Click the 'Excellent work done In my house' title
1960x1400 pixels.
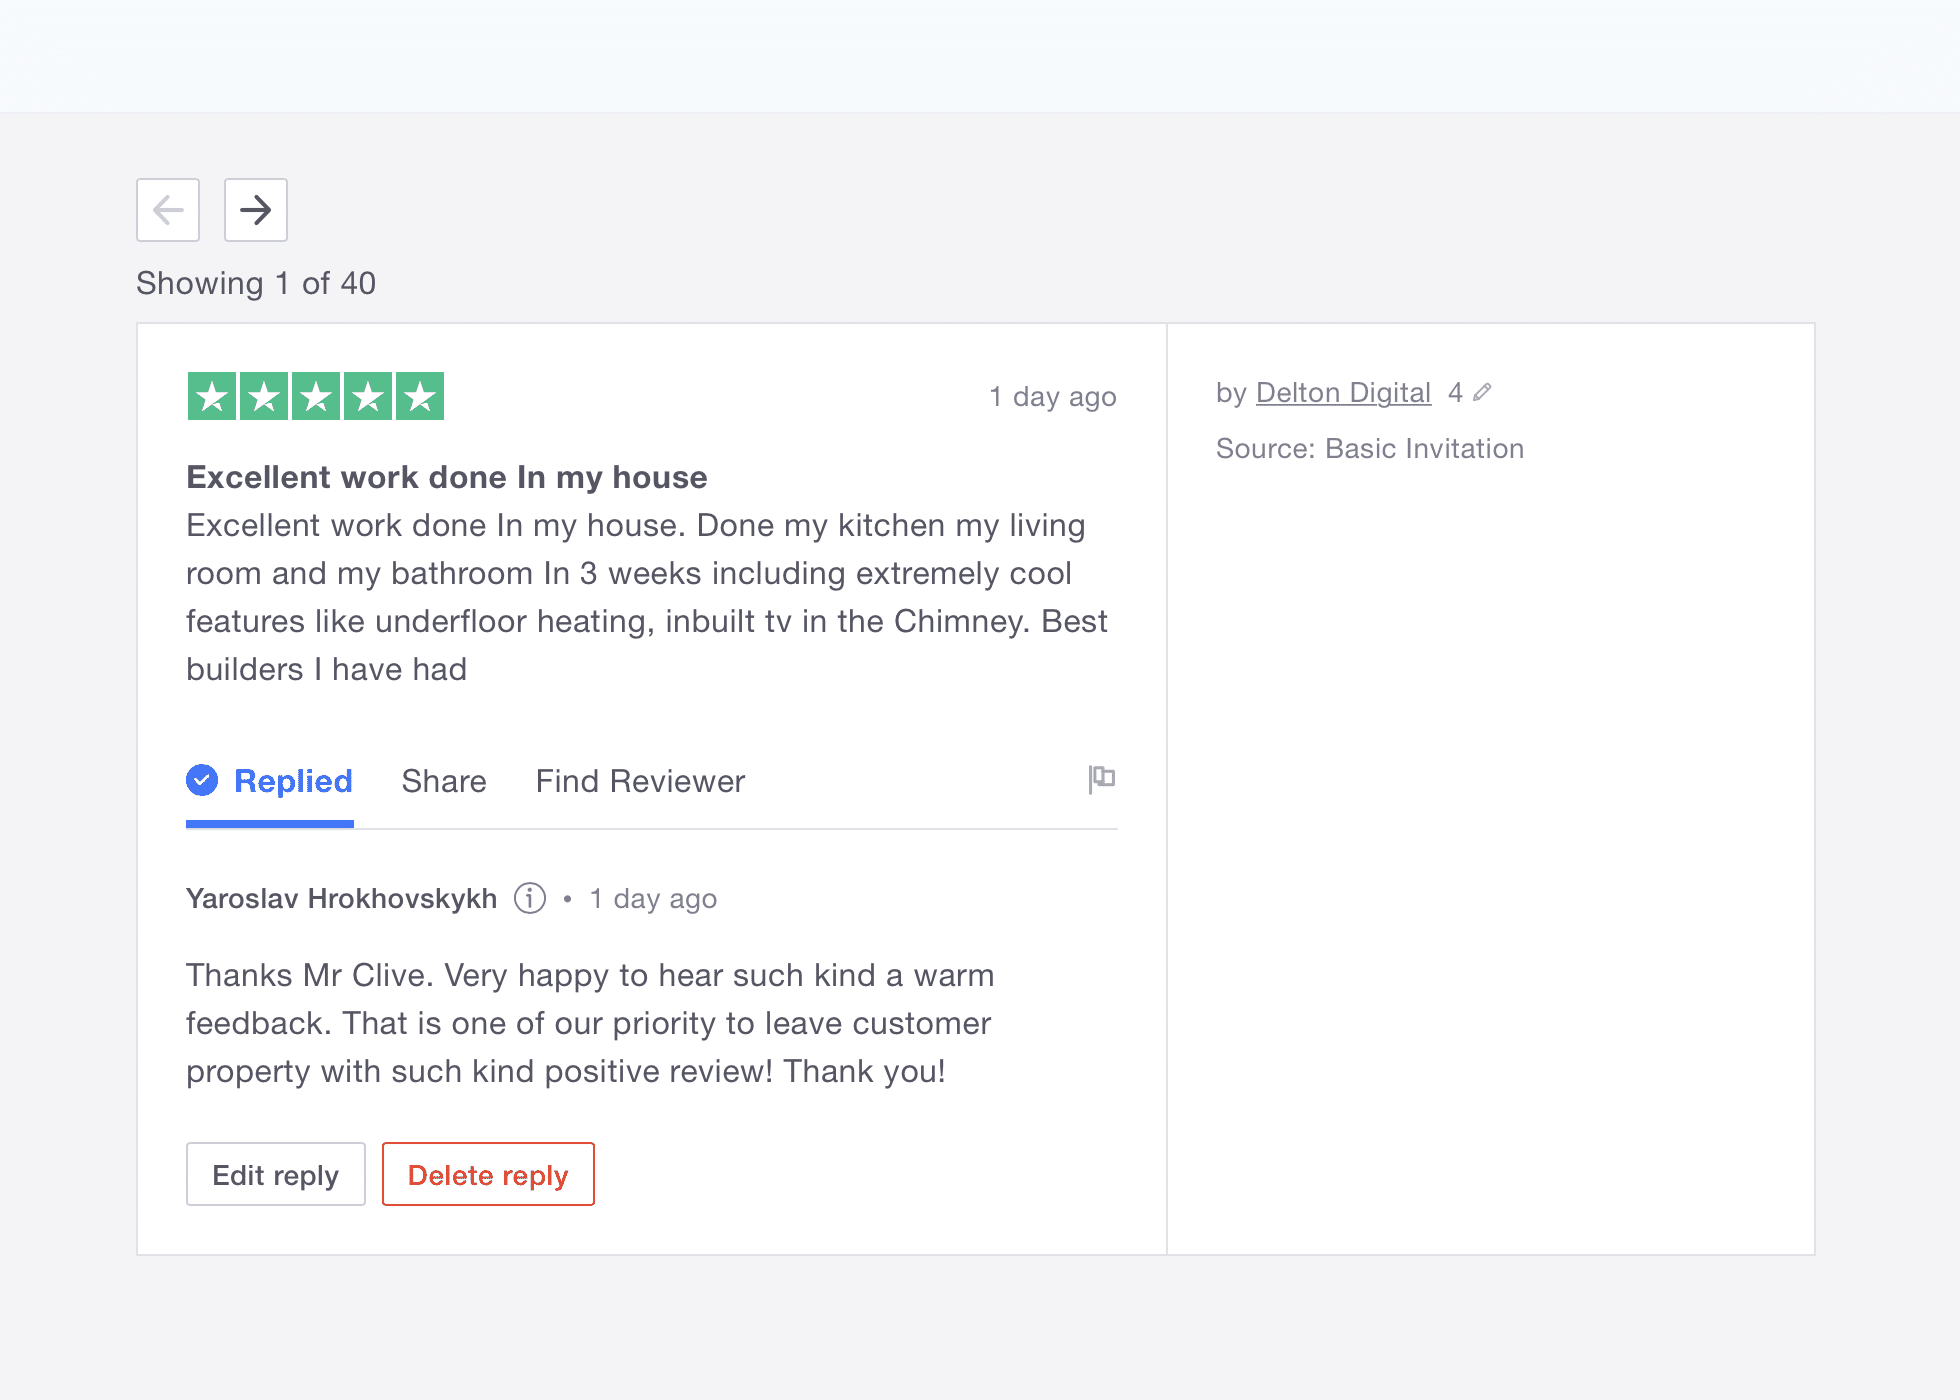pyautogui.click(x=447, y=477)
